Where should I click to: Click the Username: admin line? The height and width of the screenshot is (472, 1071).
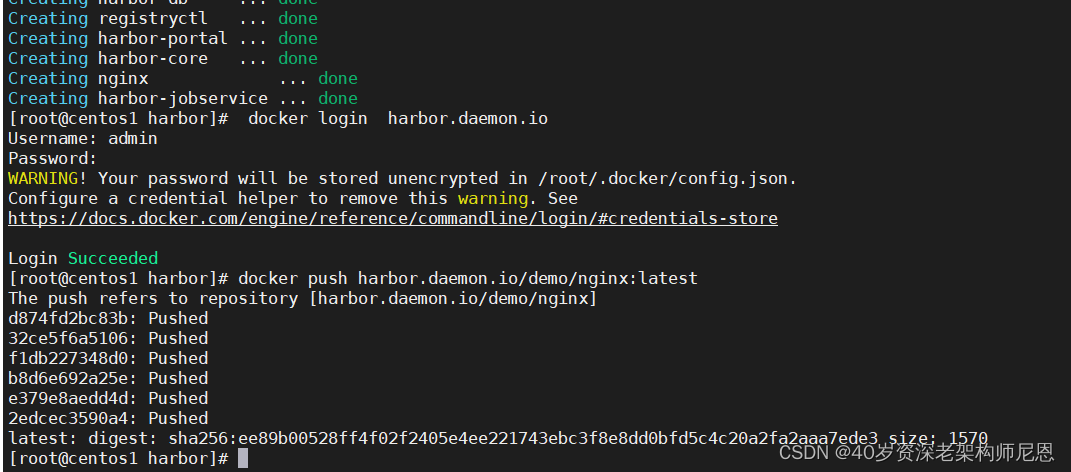coord(83,139)
